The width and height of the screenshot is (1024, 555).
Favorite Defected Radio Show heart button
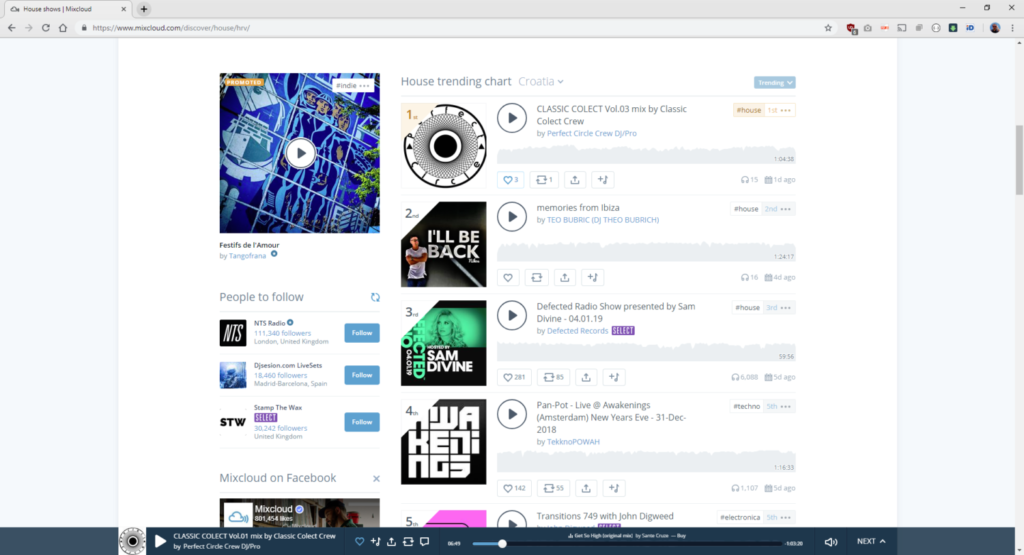point(514,377)
